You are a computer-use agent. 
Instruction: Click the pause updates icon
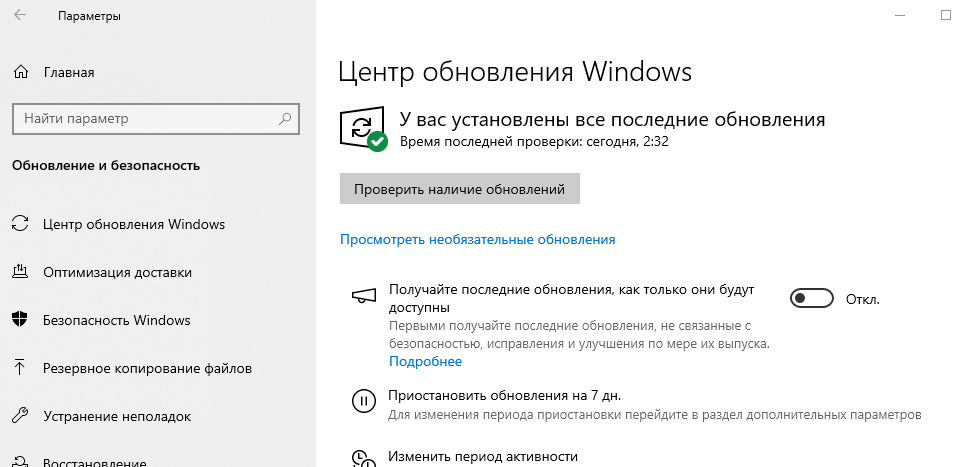tap(364, 400)
